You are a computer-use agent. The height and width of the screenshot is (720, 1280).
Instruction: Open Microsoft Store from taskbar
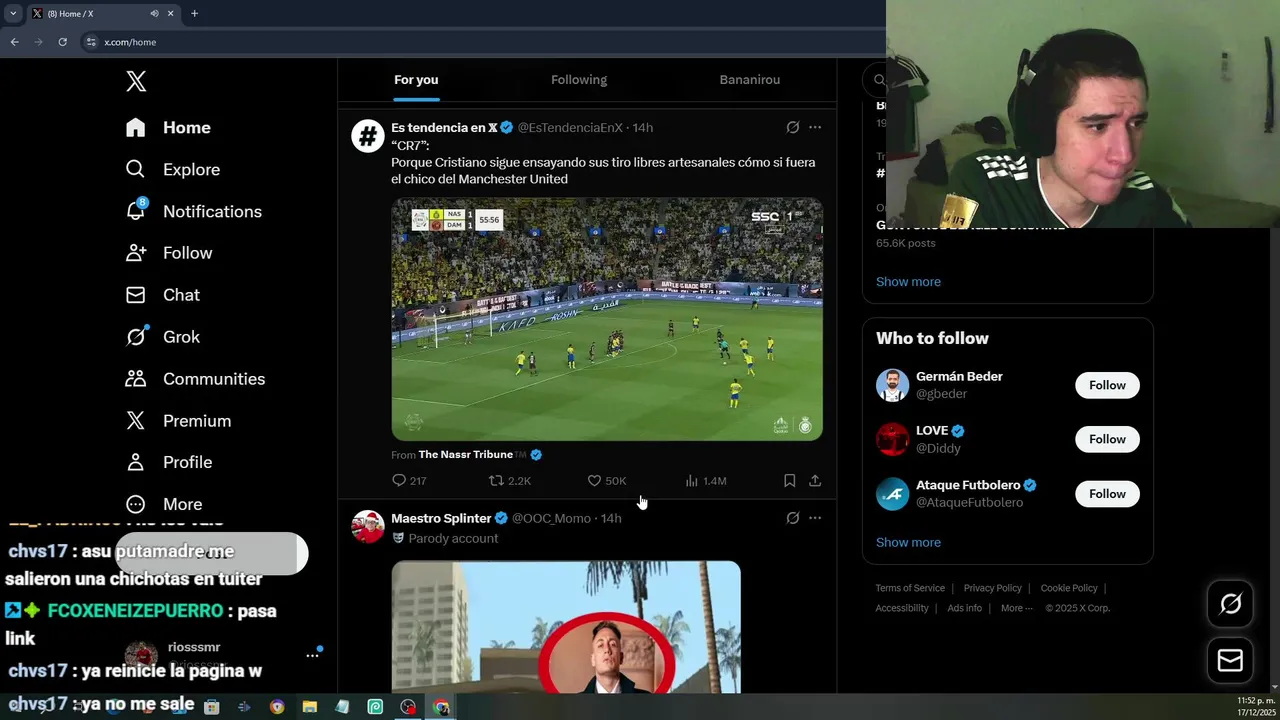coord(211,707)
